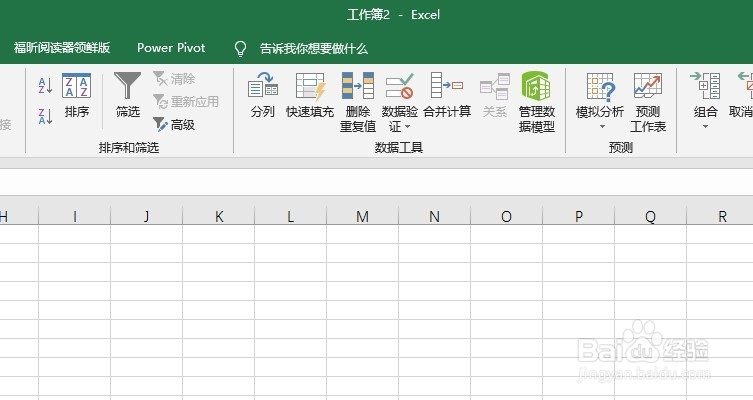
Task: Select column I header
Action: click(74, 216)
